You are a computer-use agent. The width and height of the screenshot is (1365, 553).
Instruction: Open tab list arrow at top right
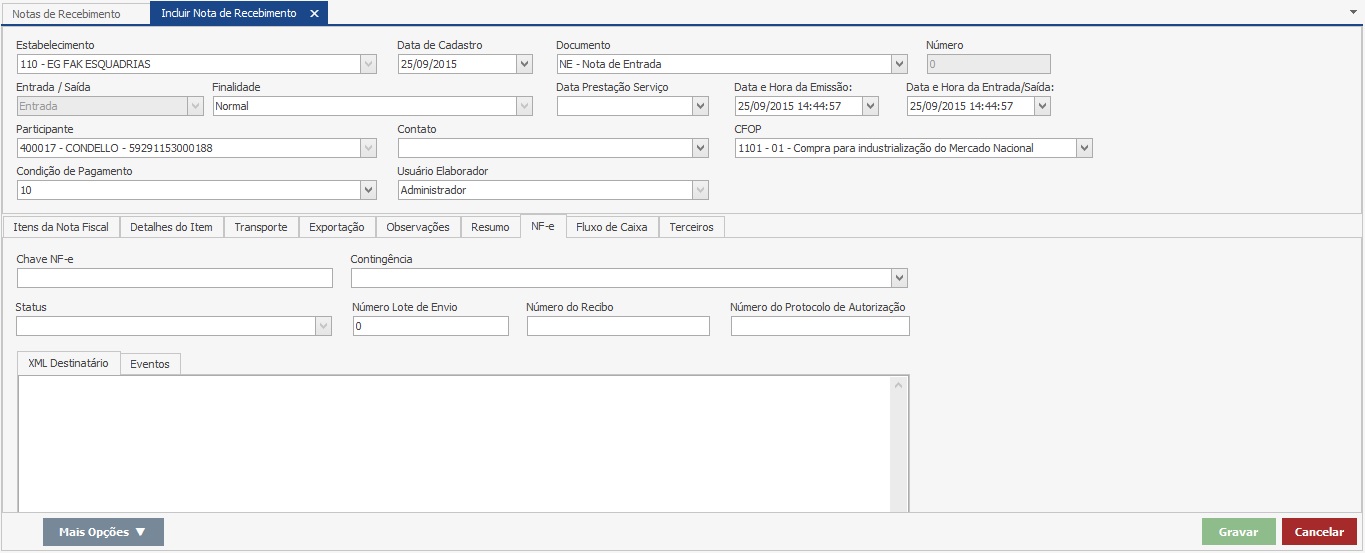click(x=1353, y=10)
